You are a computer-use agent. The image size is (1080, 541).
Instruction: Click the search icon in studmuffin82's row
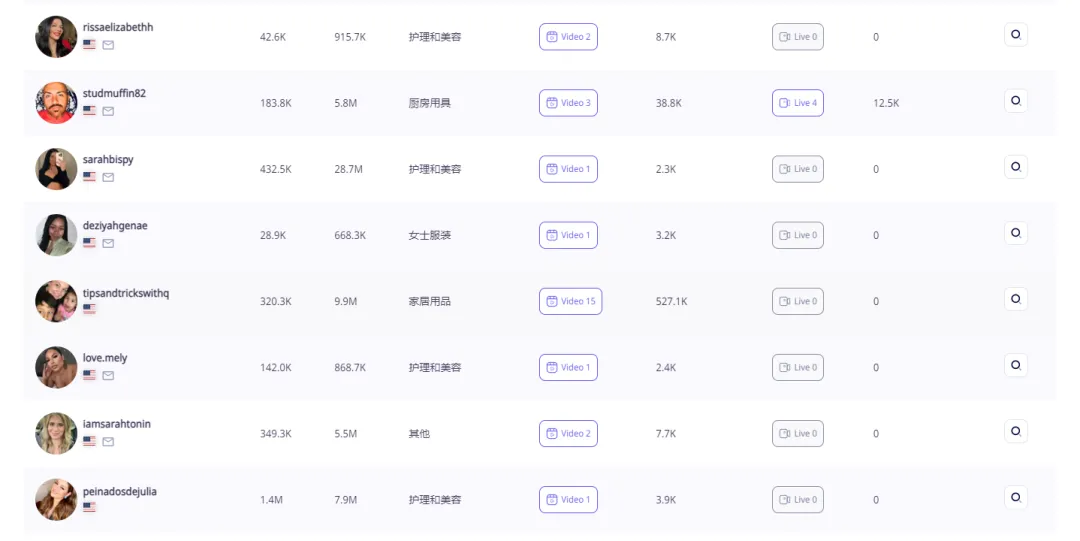click(1015, 101)
